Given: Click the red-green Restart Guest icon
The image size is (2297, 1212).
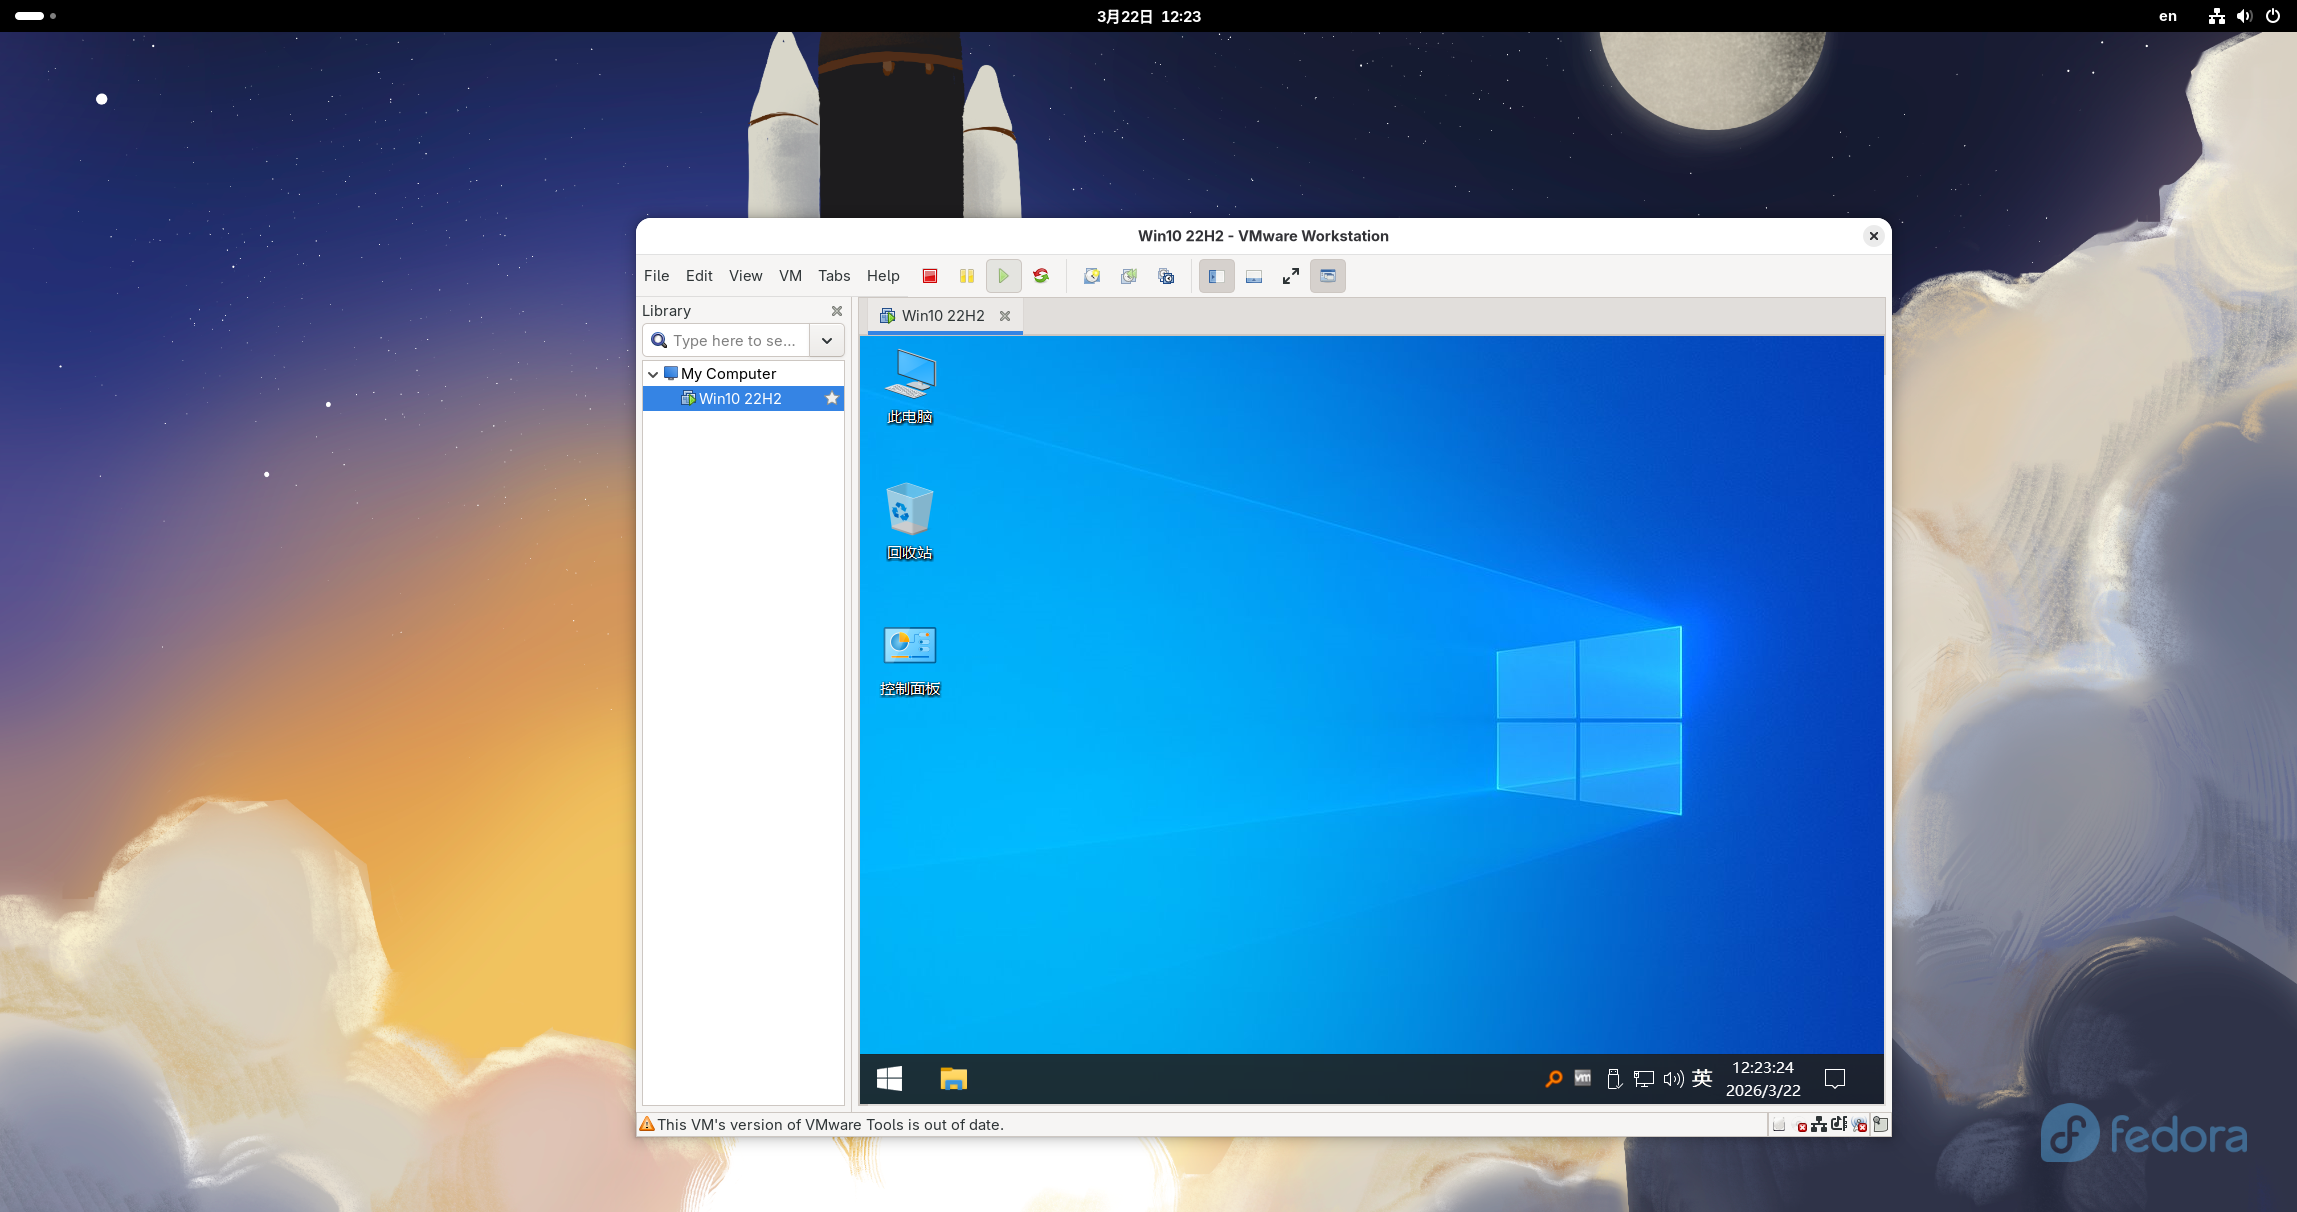Looking at the screenshot, I should pos(1041,276).
